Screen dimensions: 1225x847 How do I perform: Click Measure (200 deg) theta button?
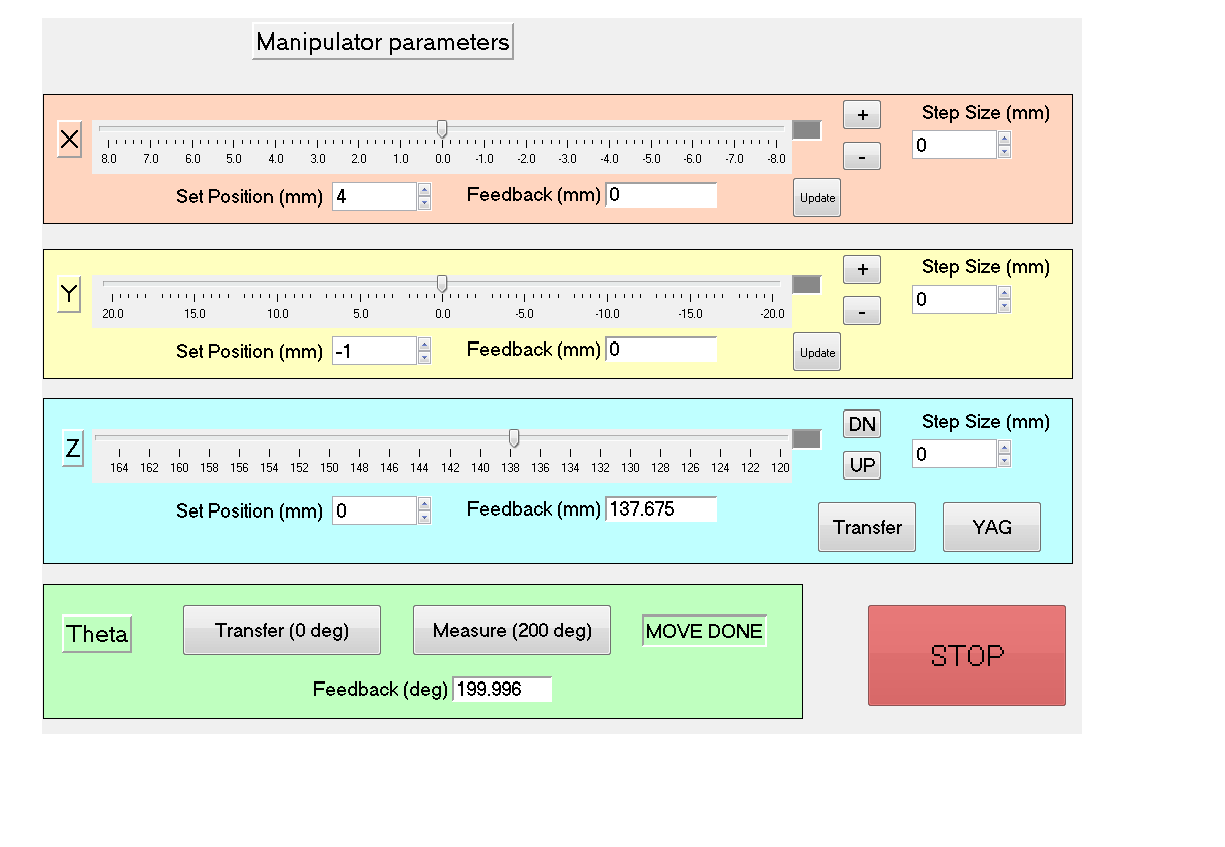pos(511,630)
